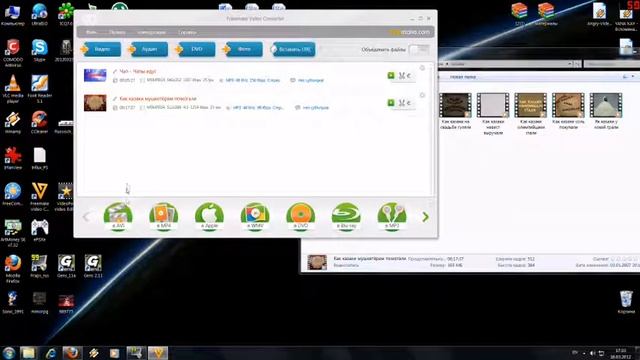Select Как казаки невест выручали file in Explorer
Viewport: 640px width, 360px height.
[x=493, y=114]
